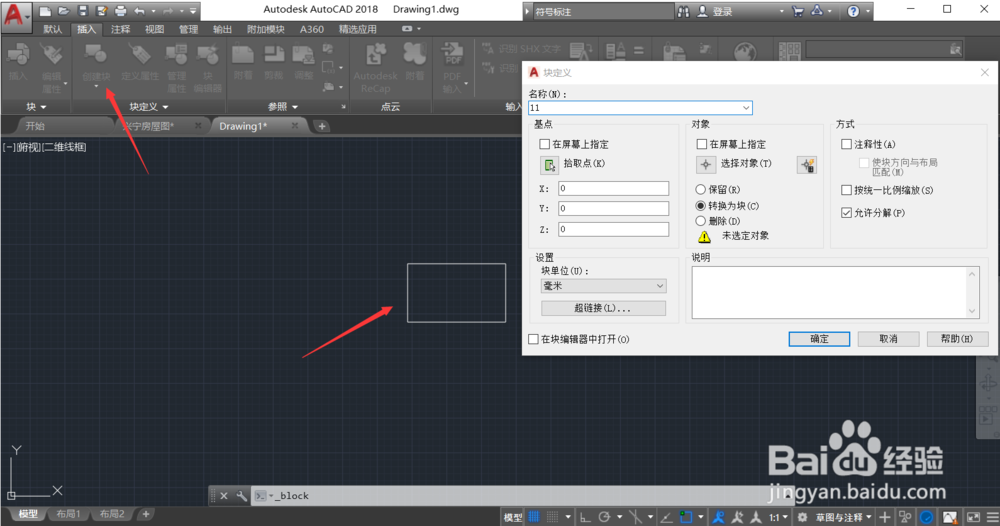
Task: Click the _block command line input
Action: coord(523,495)
